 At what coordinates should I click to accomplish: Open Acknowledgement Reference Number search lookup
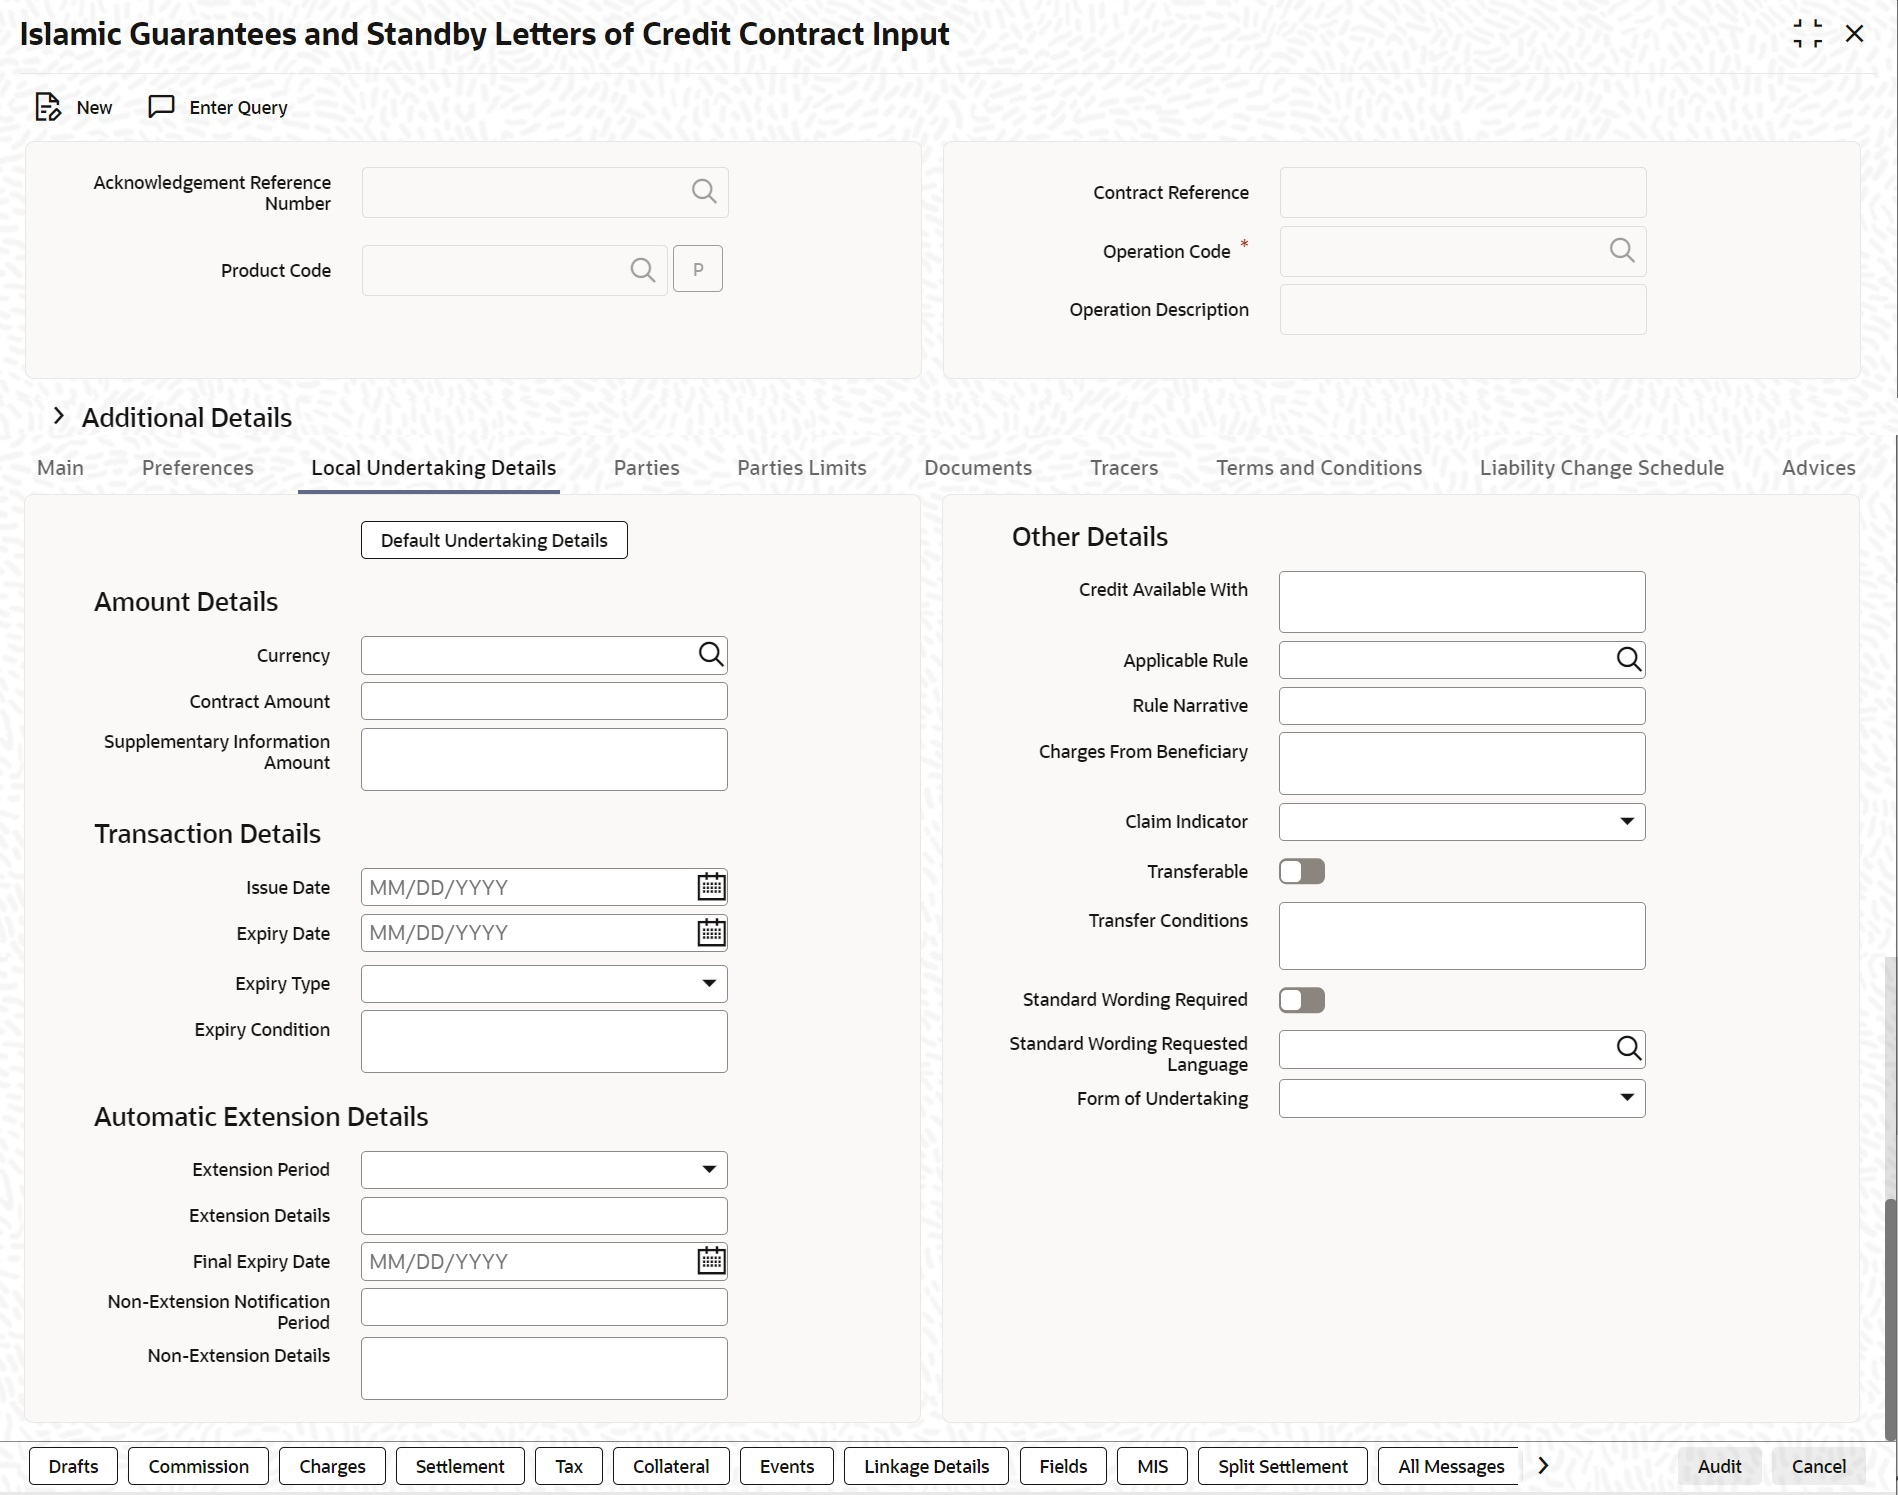704,191
